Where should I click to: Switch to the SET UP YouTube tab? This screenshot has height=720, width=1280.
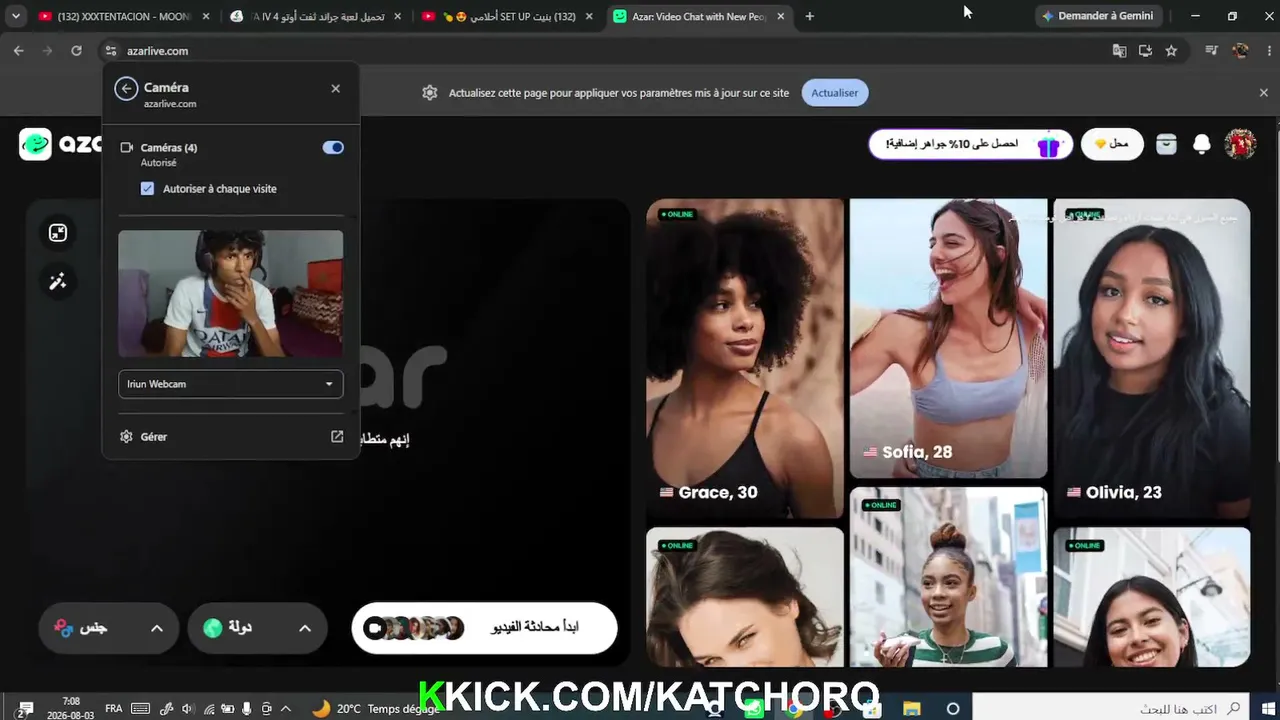pos(508,16)
